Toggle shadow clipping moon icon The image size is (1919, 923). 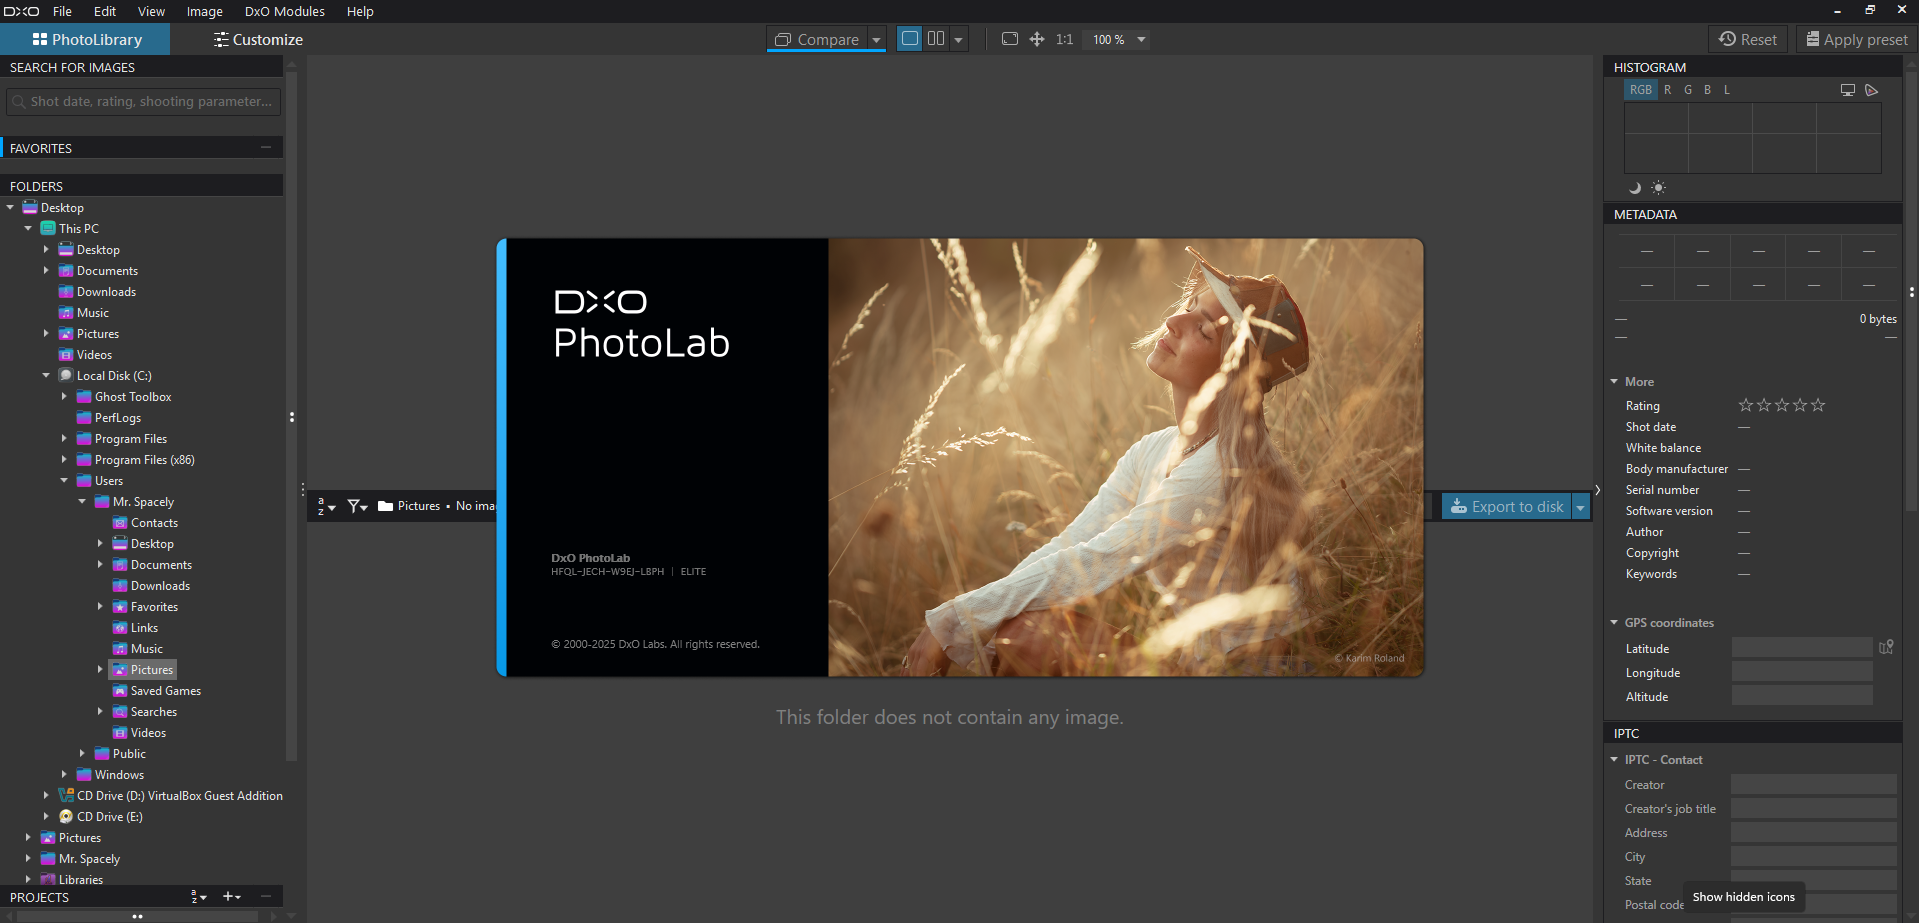[1635, 187]
